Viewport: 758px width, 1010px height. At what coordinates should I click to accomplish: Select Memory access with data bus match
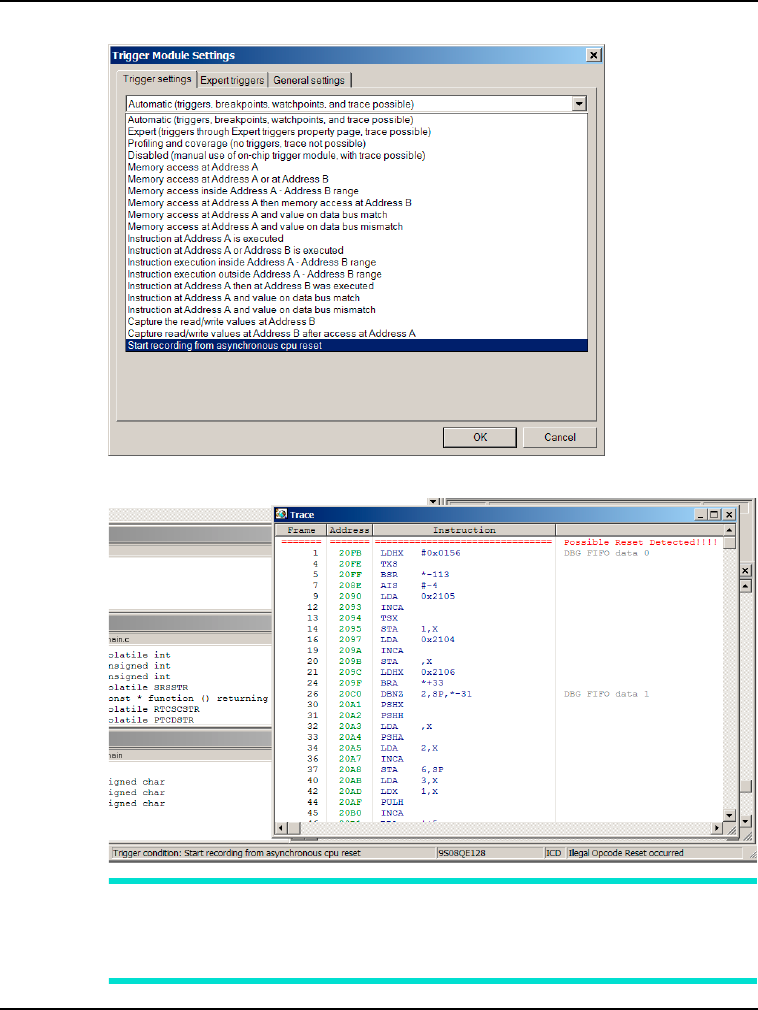357,214
